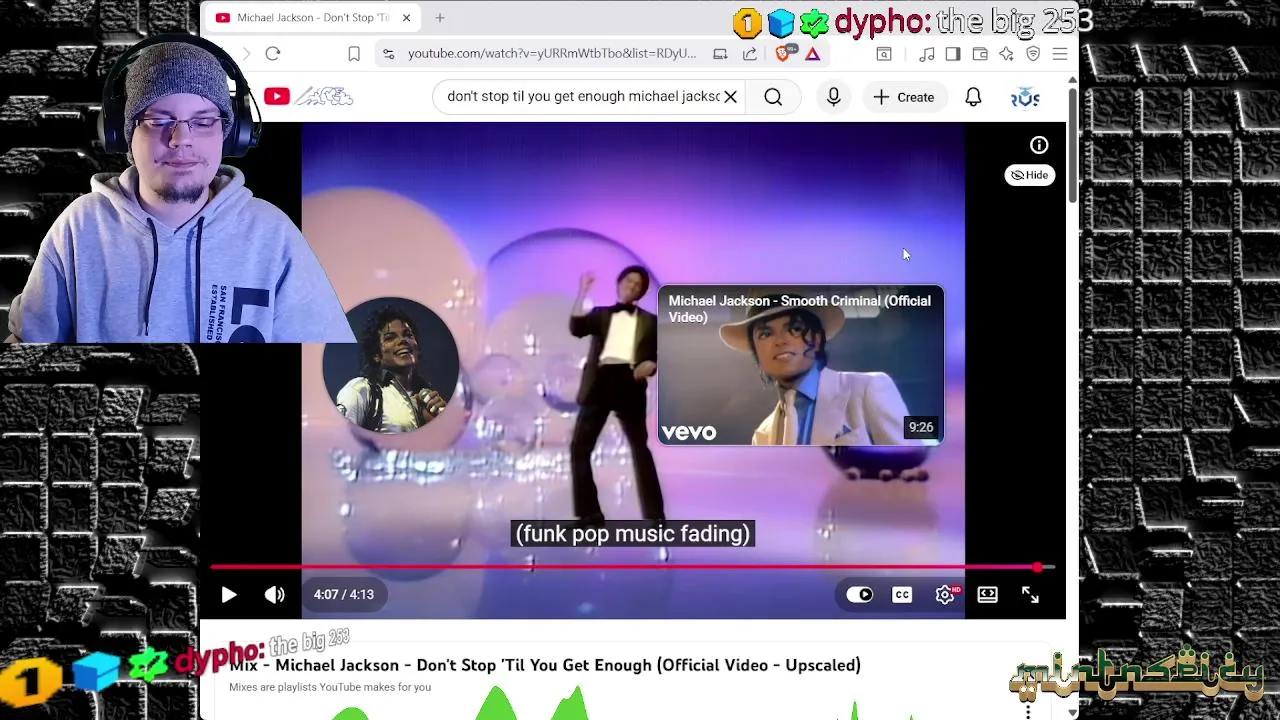
Task: Click the Brave Rewards triangle icon
Action: 813,54
